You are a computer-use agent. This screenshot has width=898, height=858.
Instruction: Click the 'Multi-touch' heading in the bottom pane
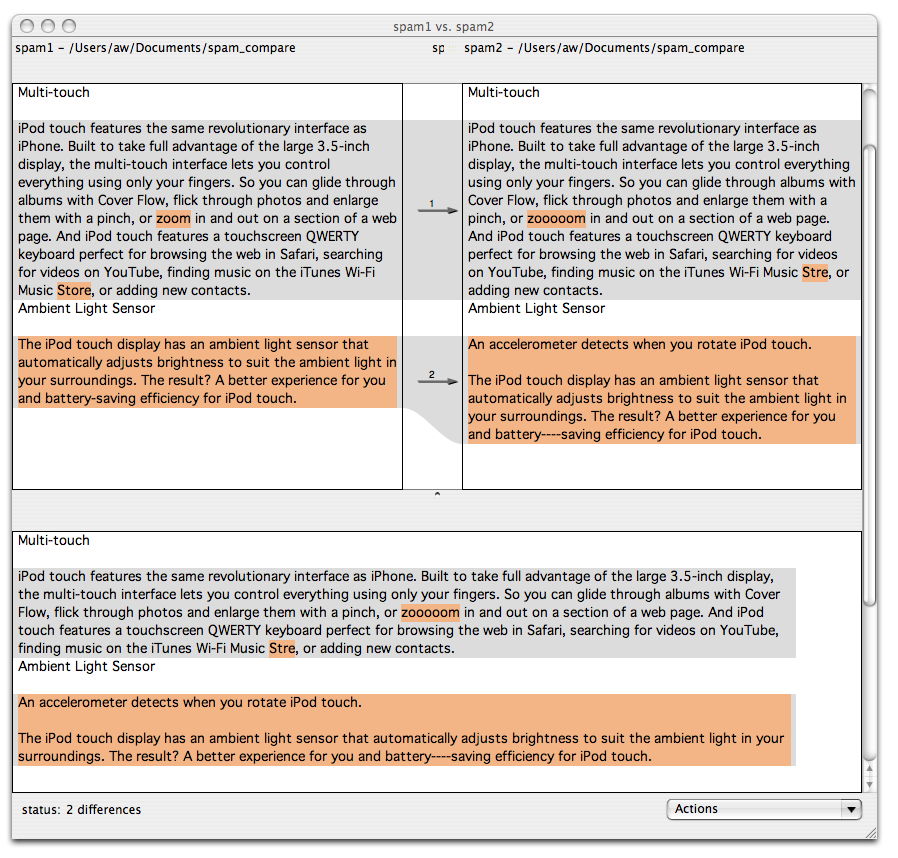[x=54, y=540]
